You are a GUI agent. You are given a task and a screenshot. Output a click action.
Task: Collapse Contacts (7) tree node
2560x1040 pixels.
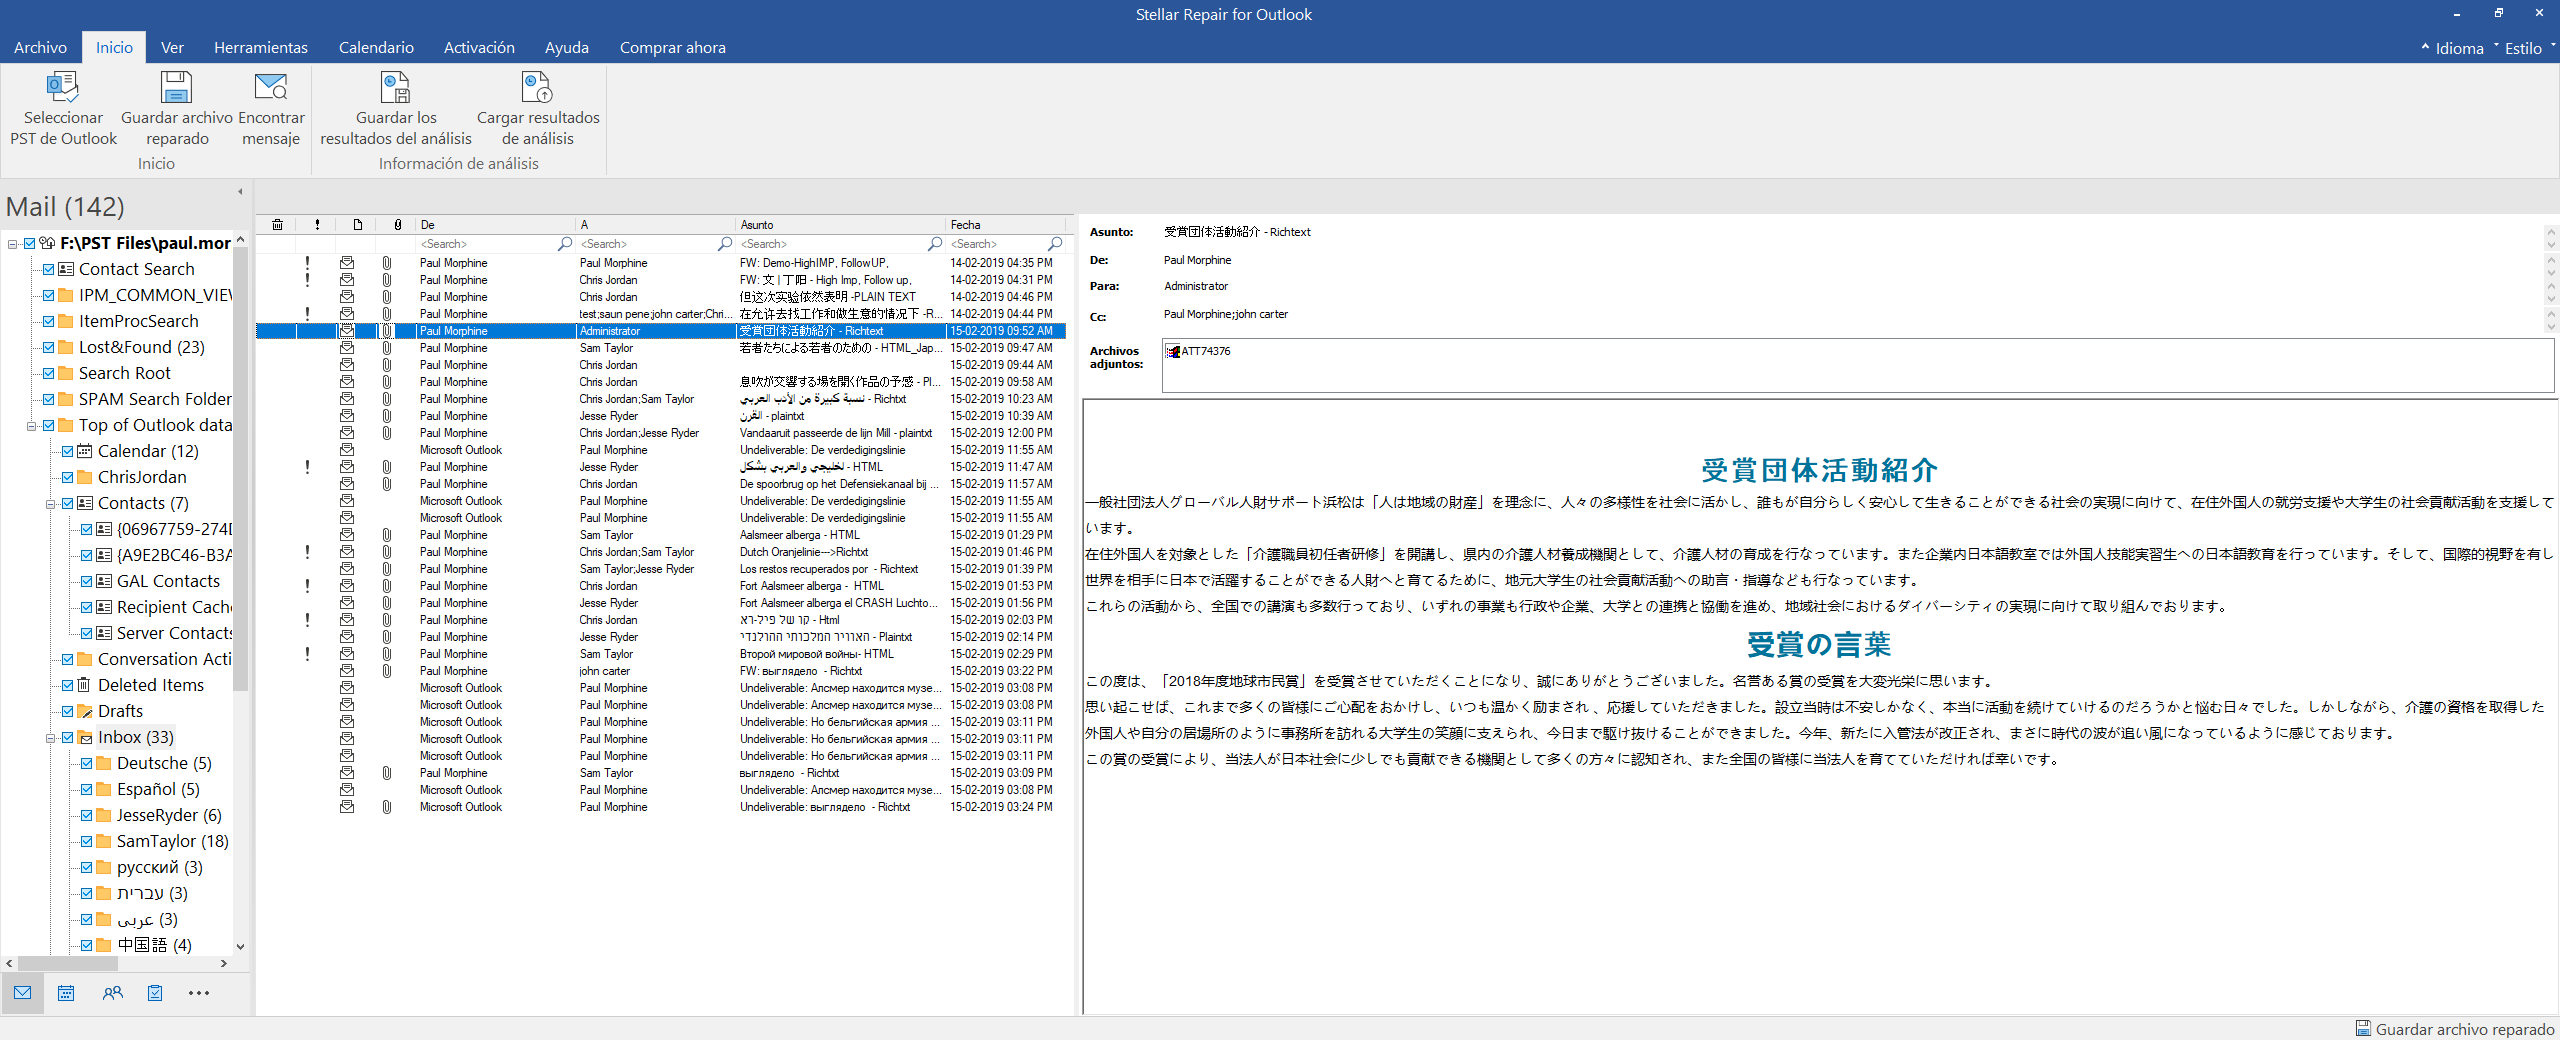click(50, 503)
